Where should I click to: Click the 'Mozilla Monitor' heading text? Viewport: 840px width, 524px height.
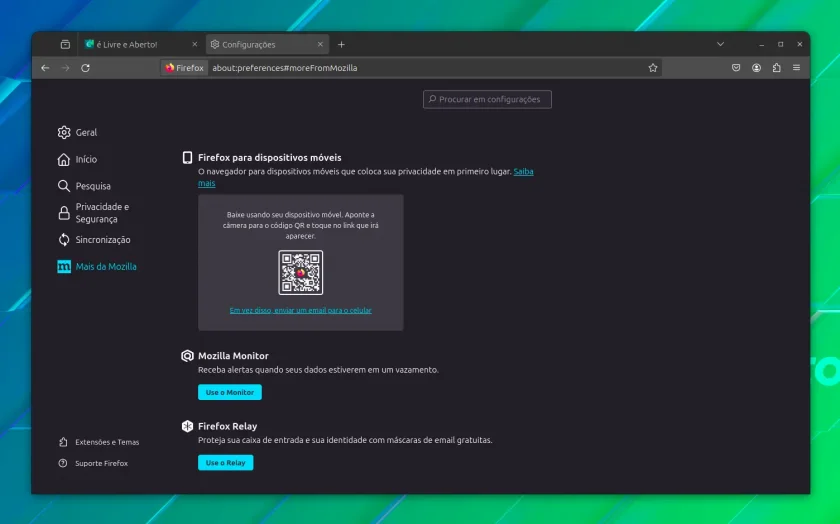click(x=233, y=356)
